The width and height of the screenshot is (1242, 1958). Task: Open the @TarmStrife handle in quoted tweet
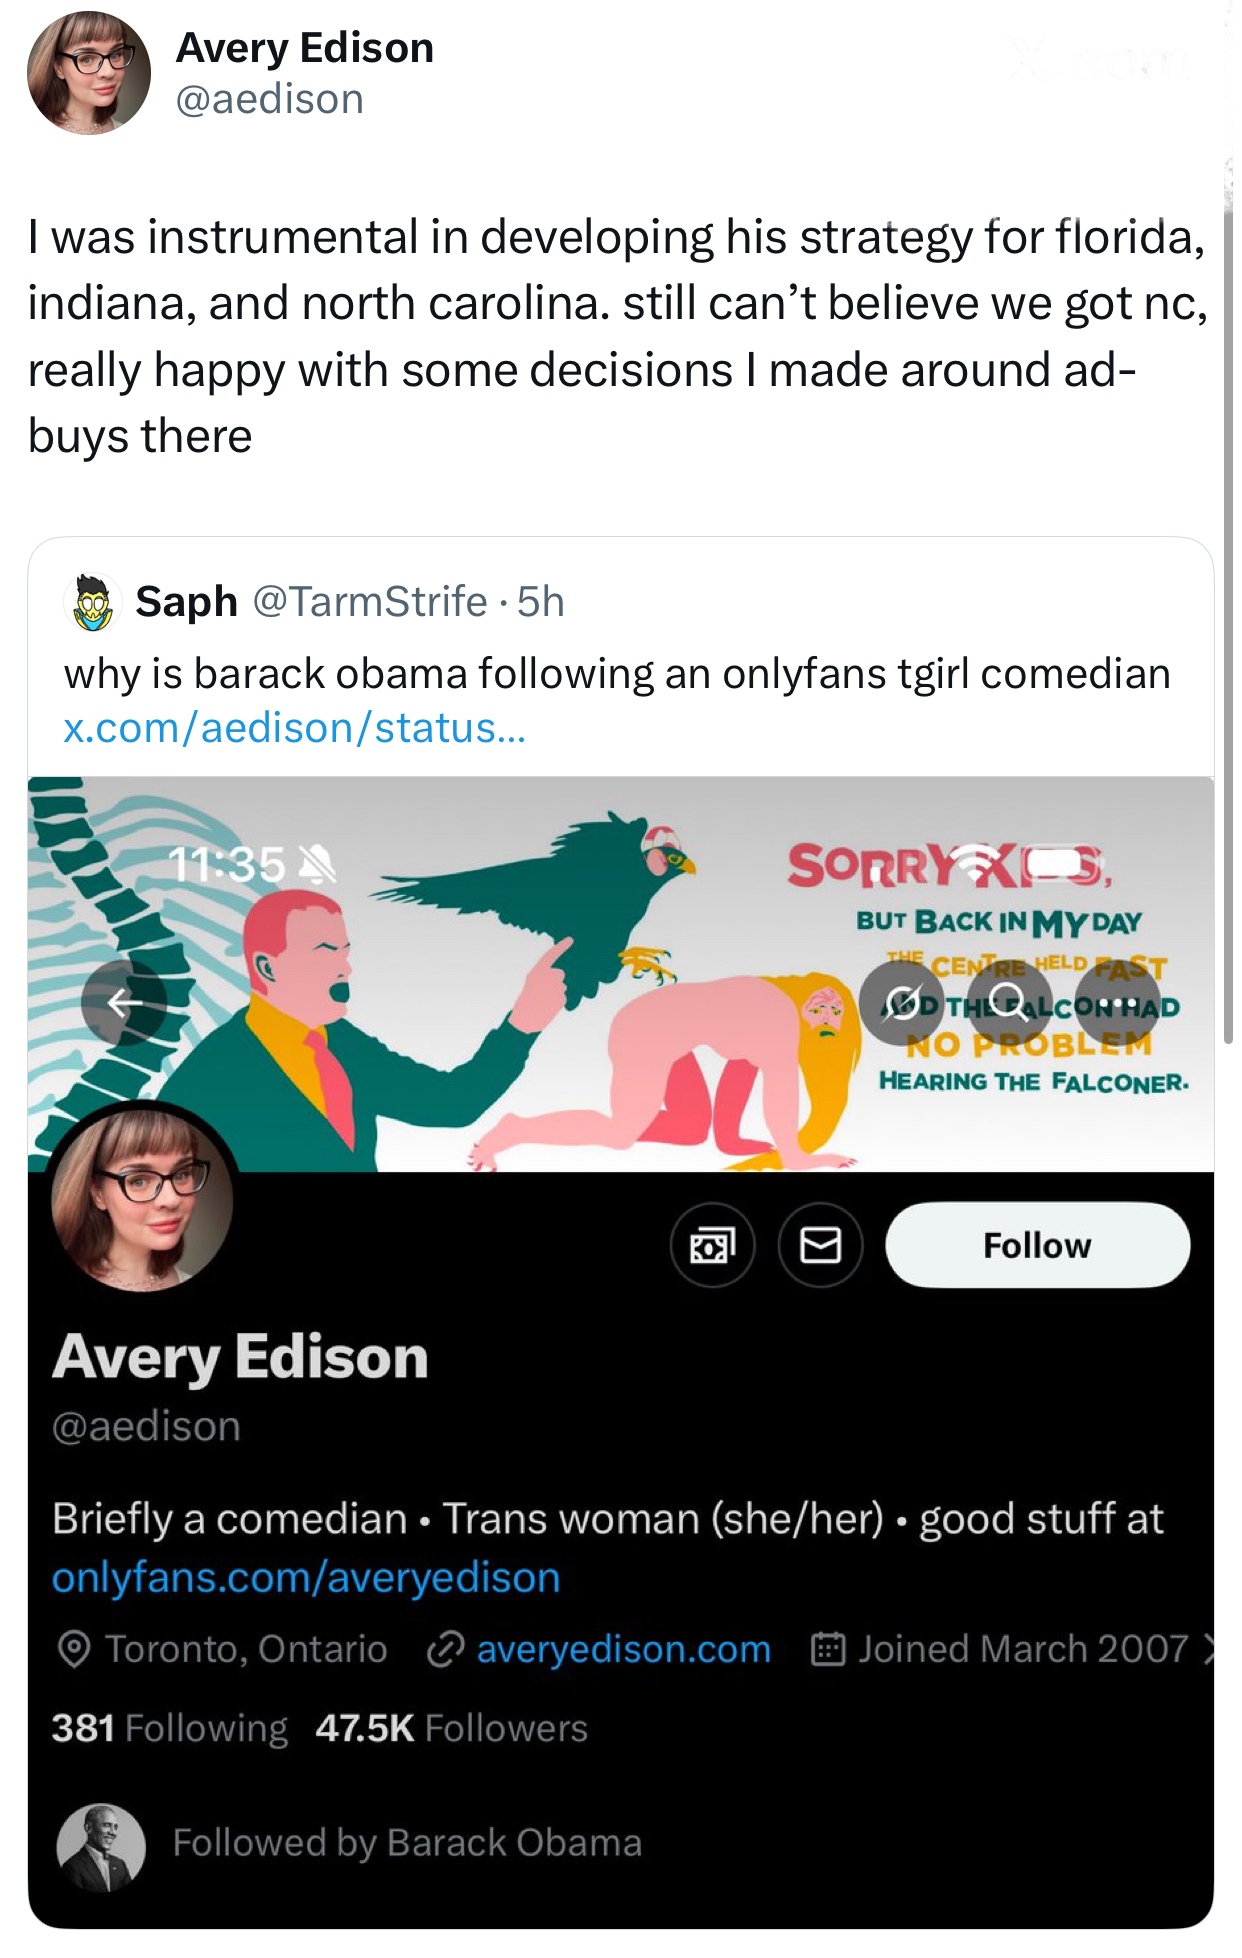pos(370,602)
